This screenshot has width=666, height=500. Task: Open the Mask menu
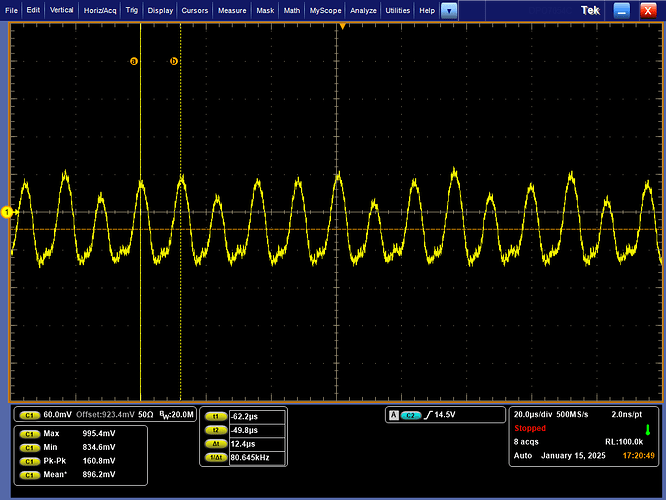coord(265,10)
